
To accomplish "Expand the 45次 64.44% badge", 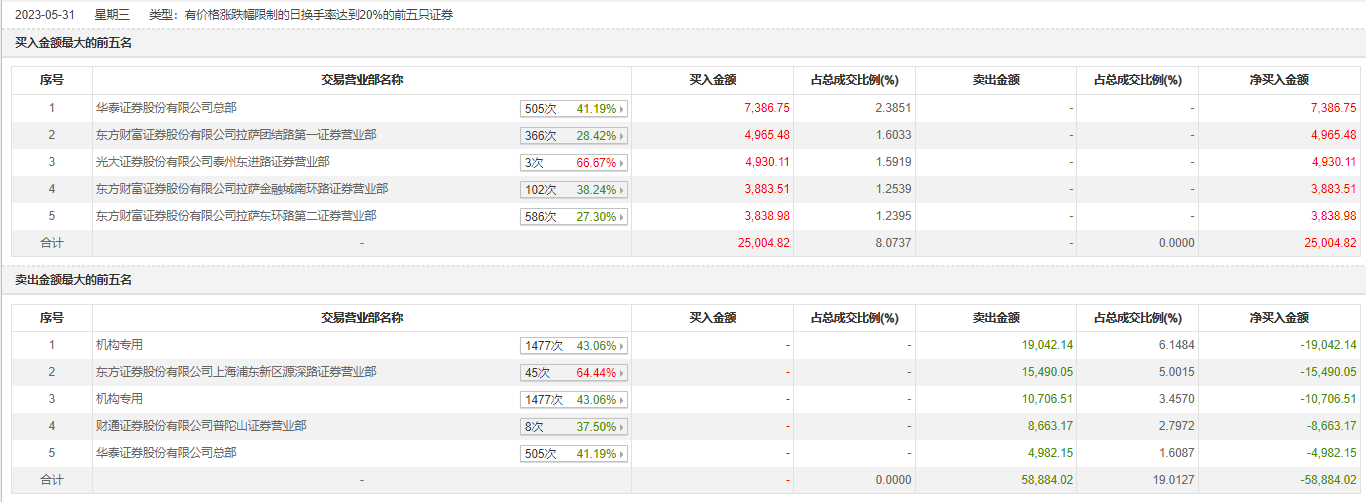I will point(574,373).
